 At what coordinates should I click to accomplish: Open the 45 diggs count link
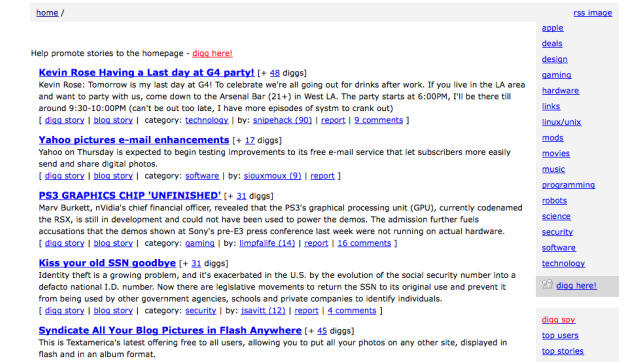click(322, 331)
